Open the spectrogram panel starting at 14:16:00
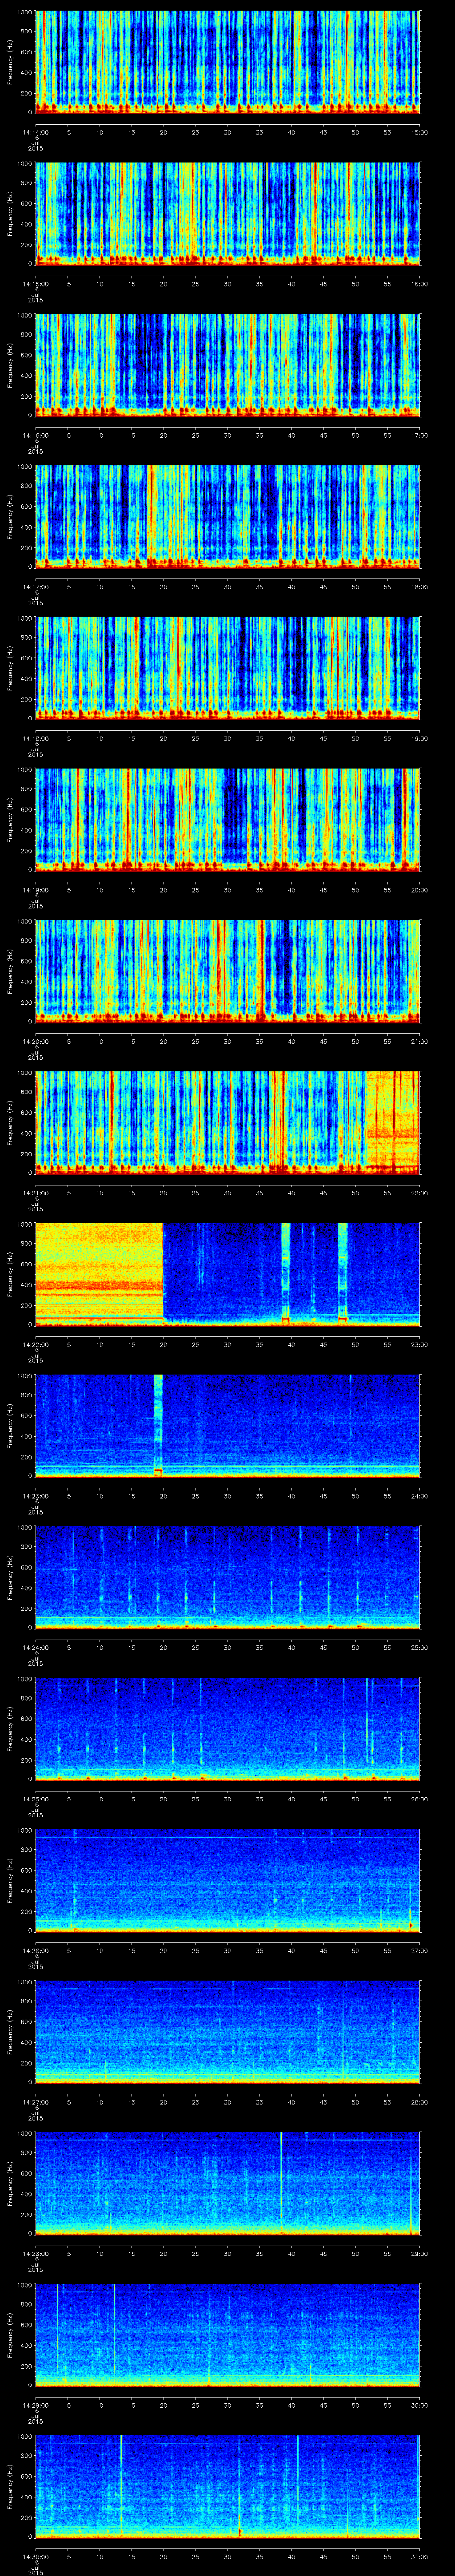The width and height of the screenshot is (455, 2576). point(227,364)
